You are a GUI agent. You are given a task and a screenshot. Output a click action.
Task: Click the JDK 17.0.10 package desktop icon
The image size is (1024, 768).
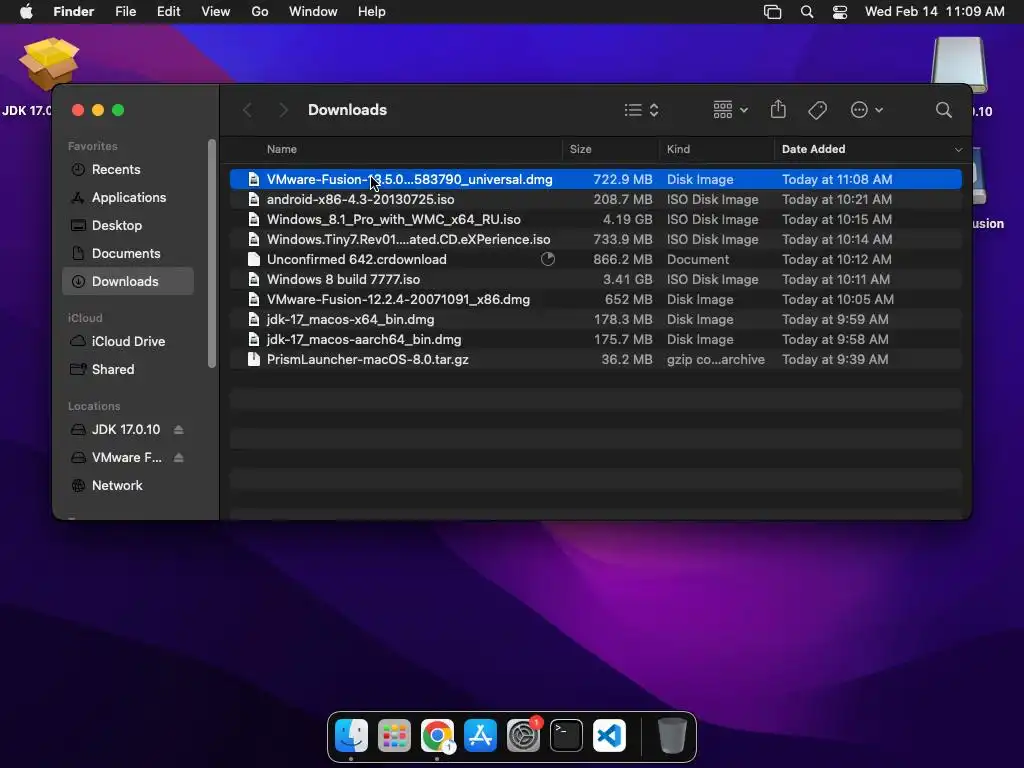(49, 64)
